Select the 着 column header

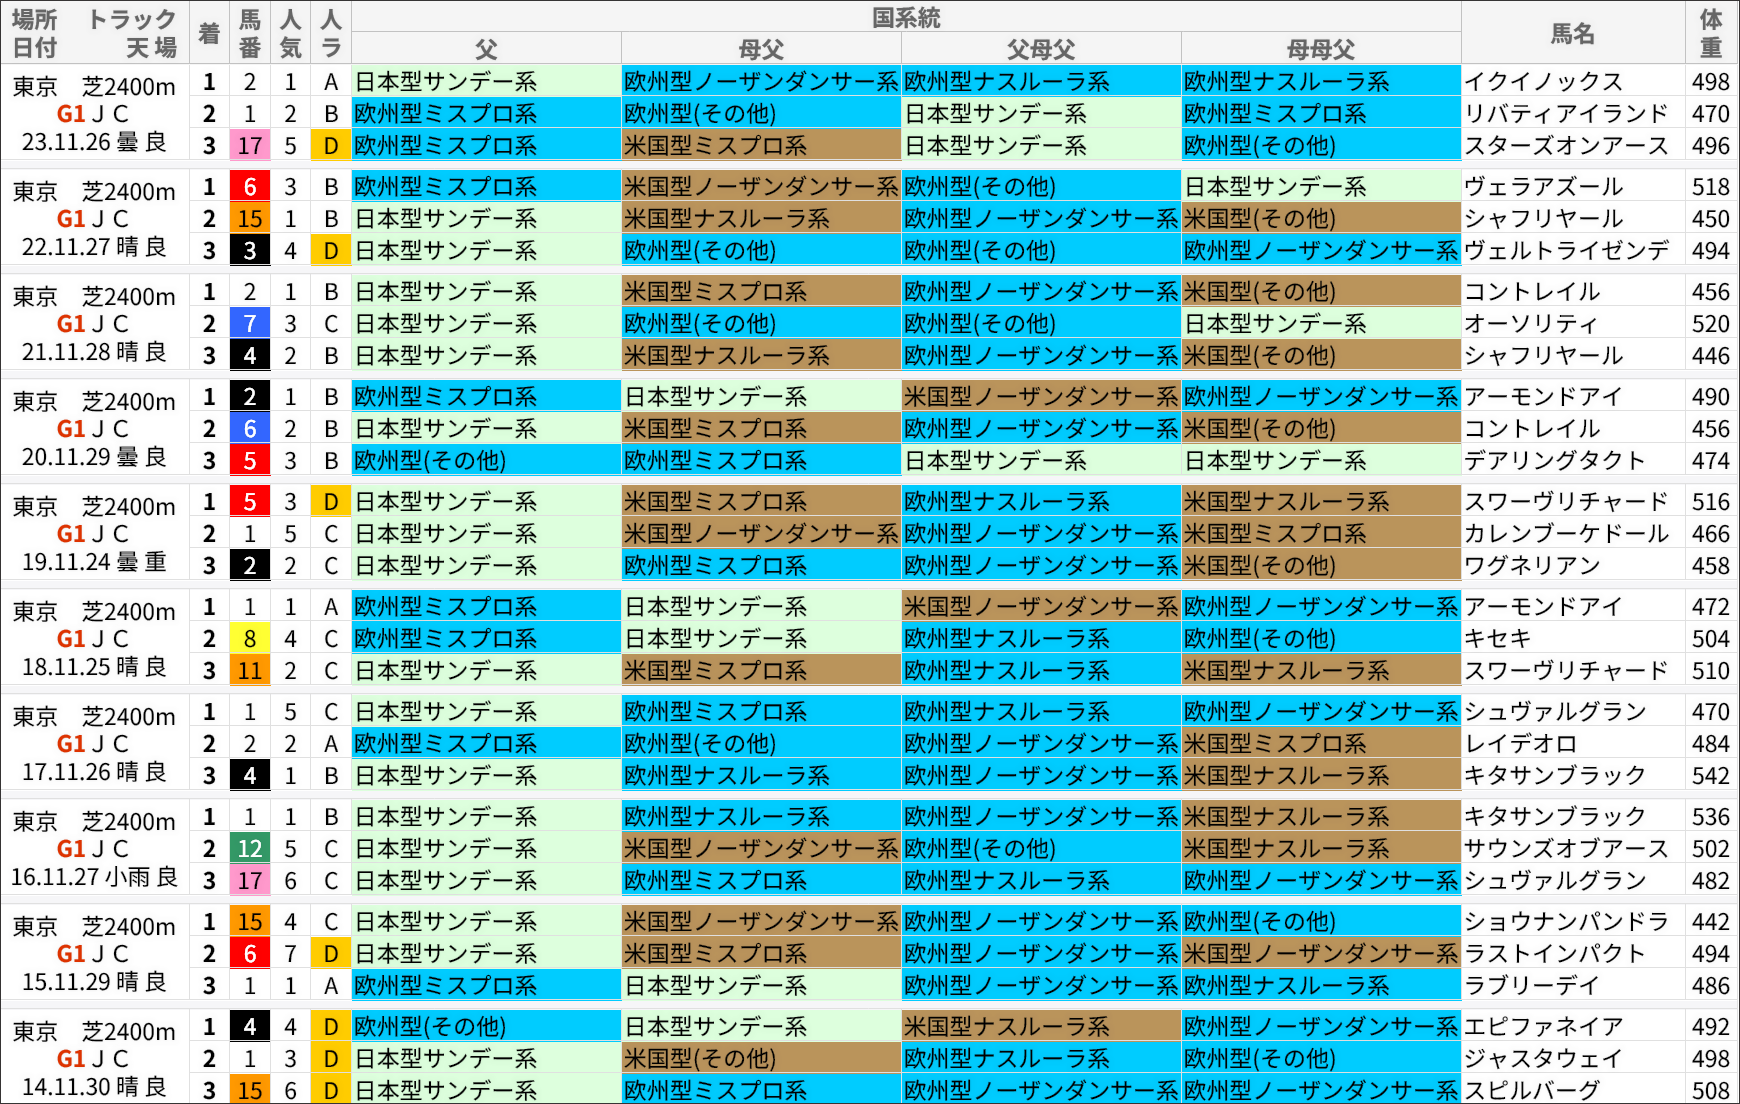(209, 33)
